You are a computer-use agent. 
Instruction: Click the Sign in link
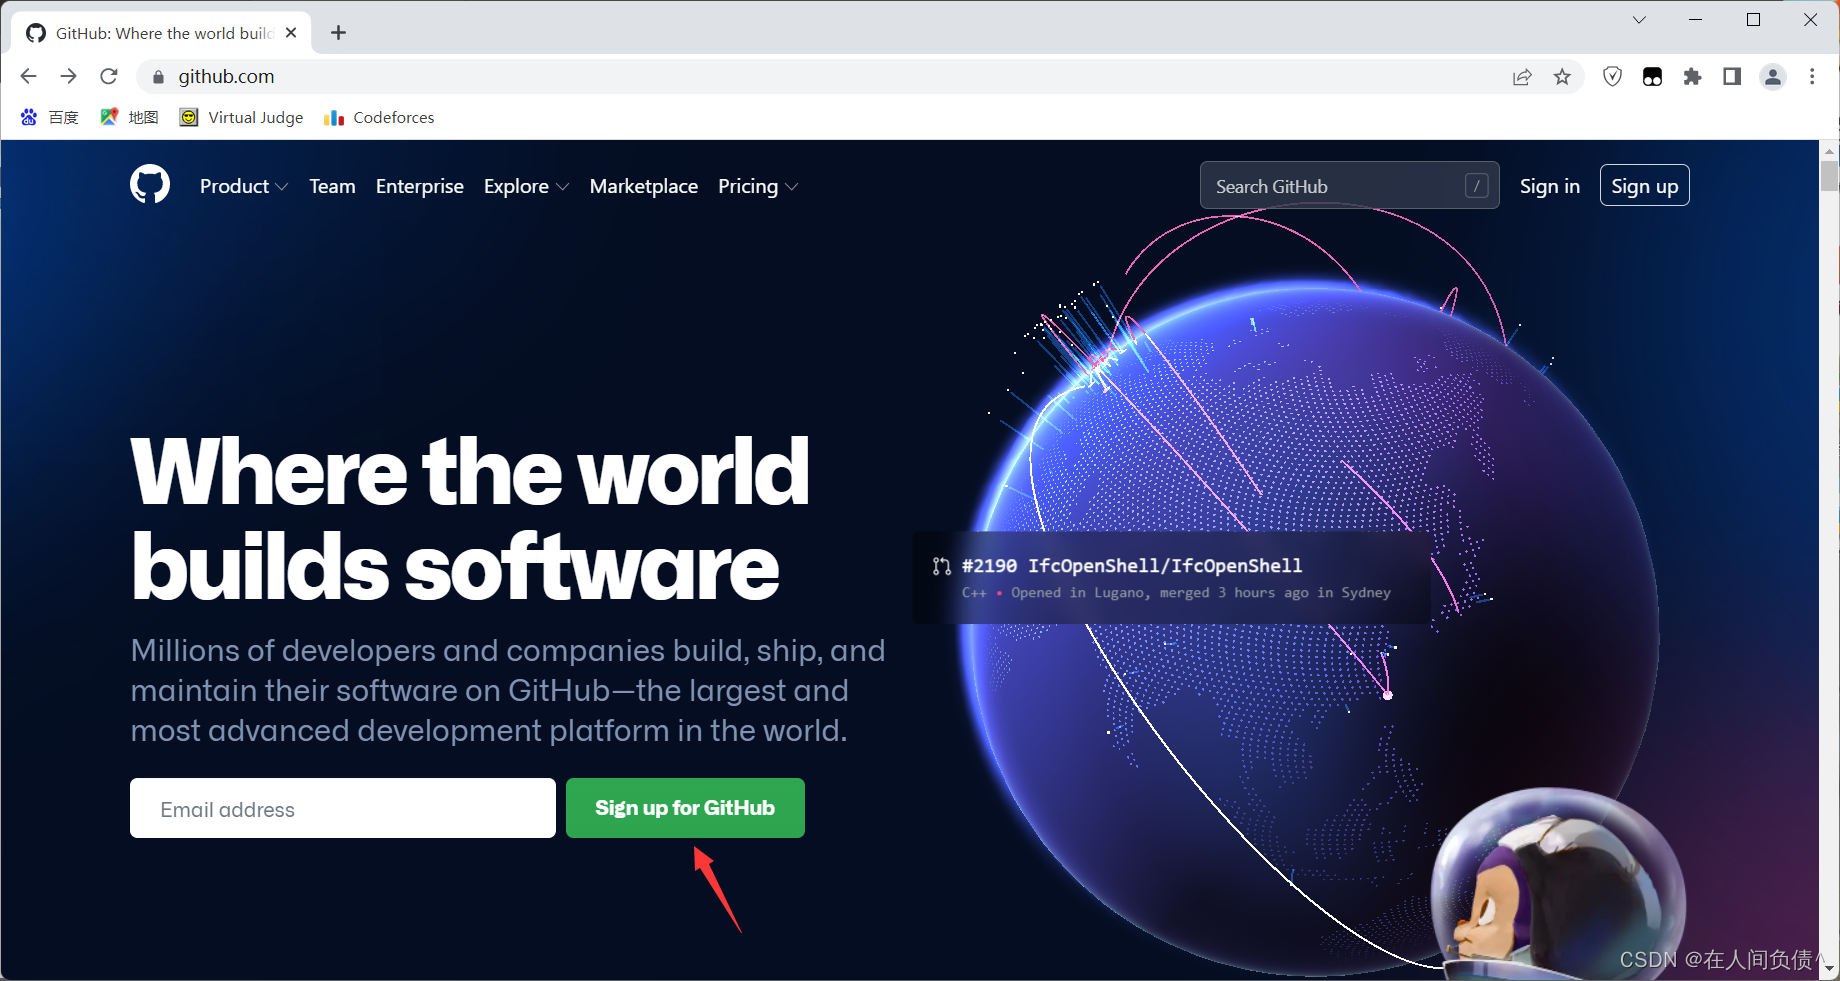click(1549, 186)
